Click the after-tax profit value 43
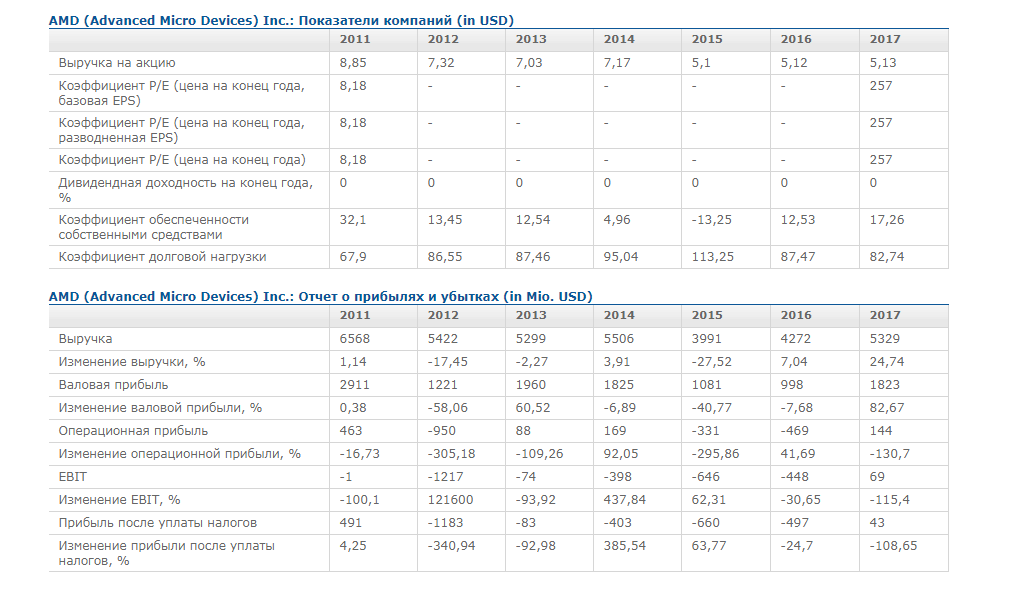Viewport: 1024px width, 590px height. (x=877, y=523)
